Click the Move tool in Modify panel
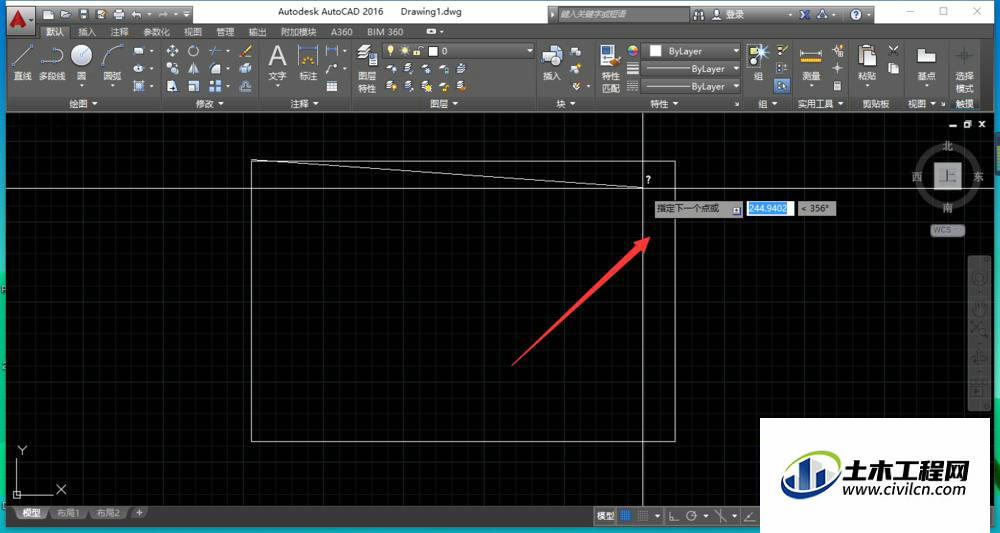Image resolution: width=1000 pixels, height=533 pixels. 172,51
